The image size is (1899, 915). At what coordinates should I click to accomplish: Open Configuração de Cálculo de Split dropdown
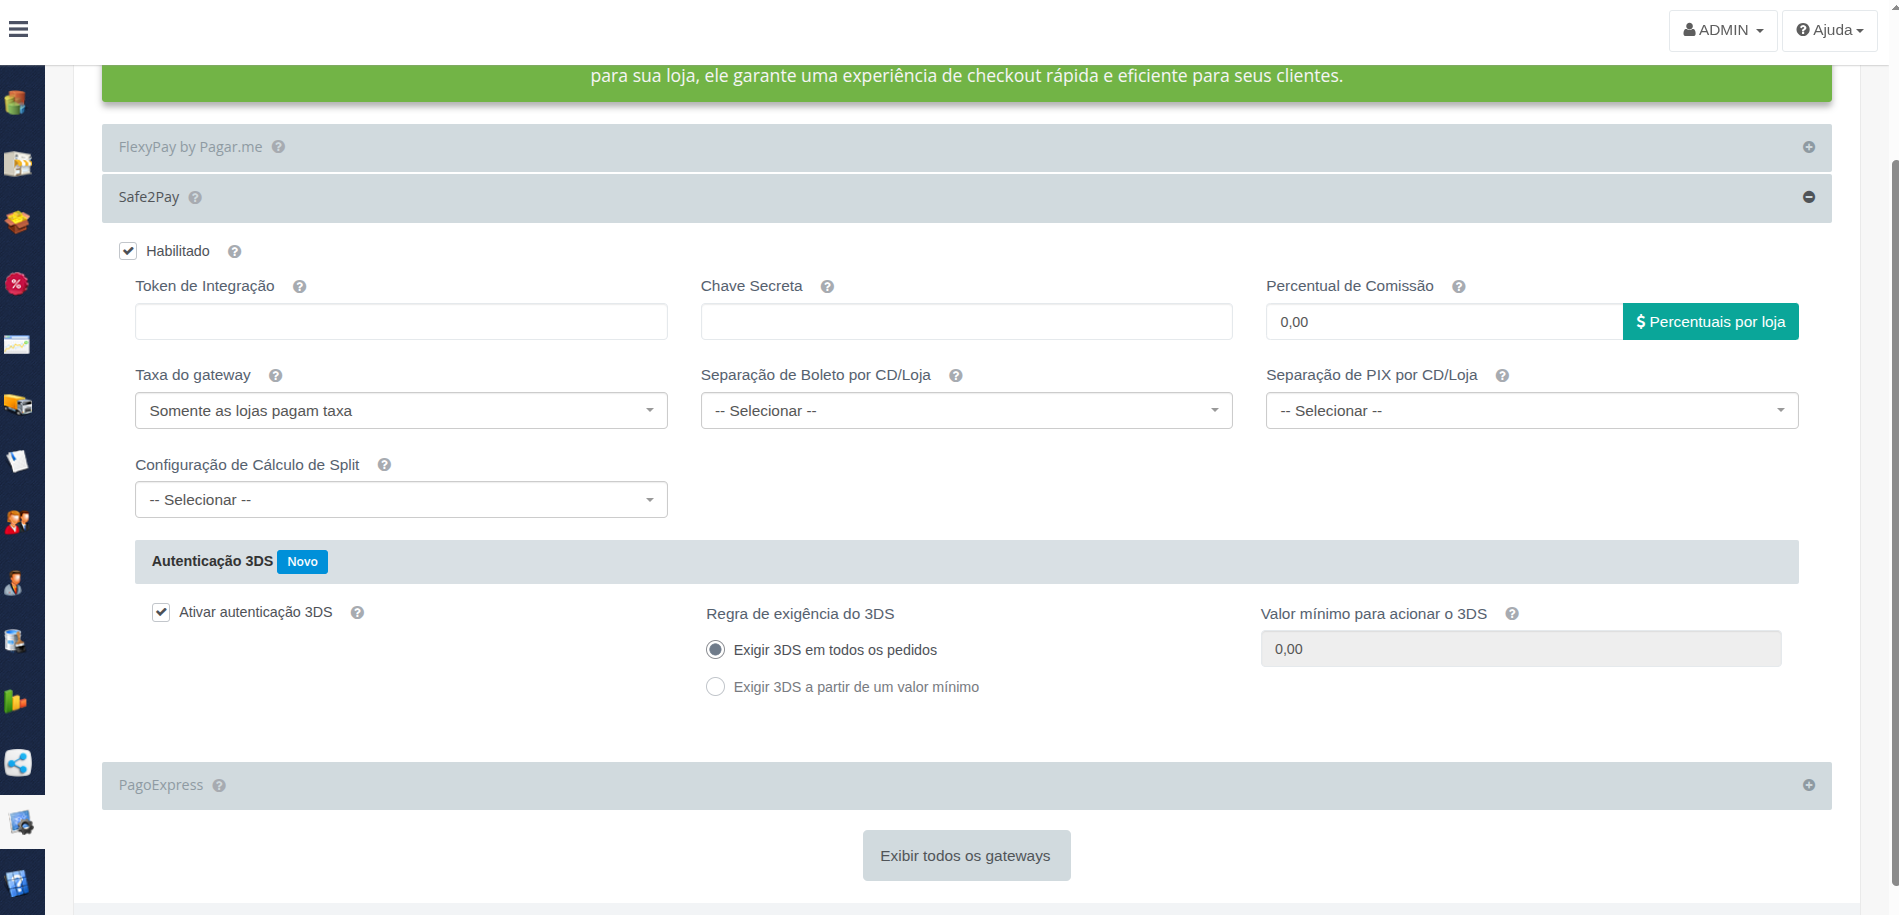(401, 500)
